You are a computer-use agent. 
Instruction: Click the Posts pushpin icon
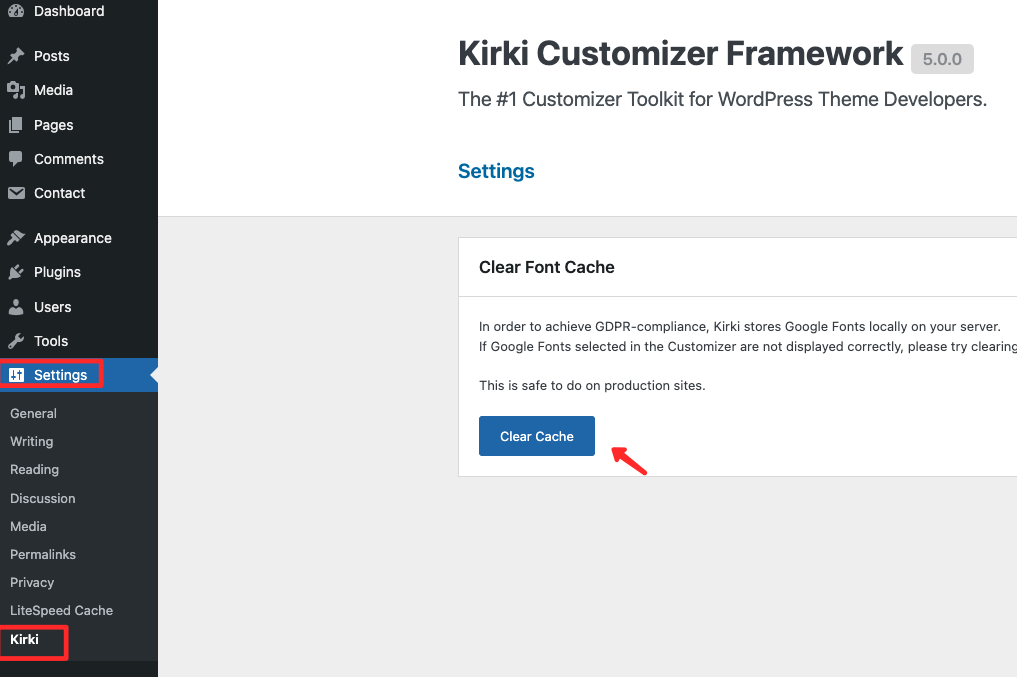click(16, 56)
